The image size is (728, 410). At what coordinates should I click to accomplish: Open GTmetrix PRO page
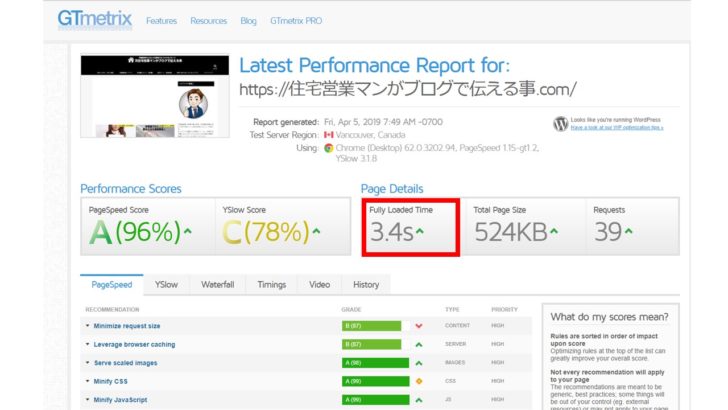[296, 21]
